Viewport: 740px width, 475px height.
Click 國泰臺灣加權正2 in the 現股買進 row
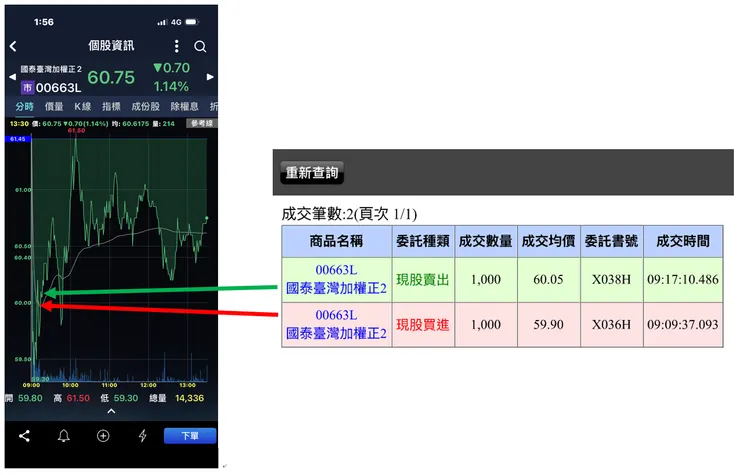[336, 333]
